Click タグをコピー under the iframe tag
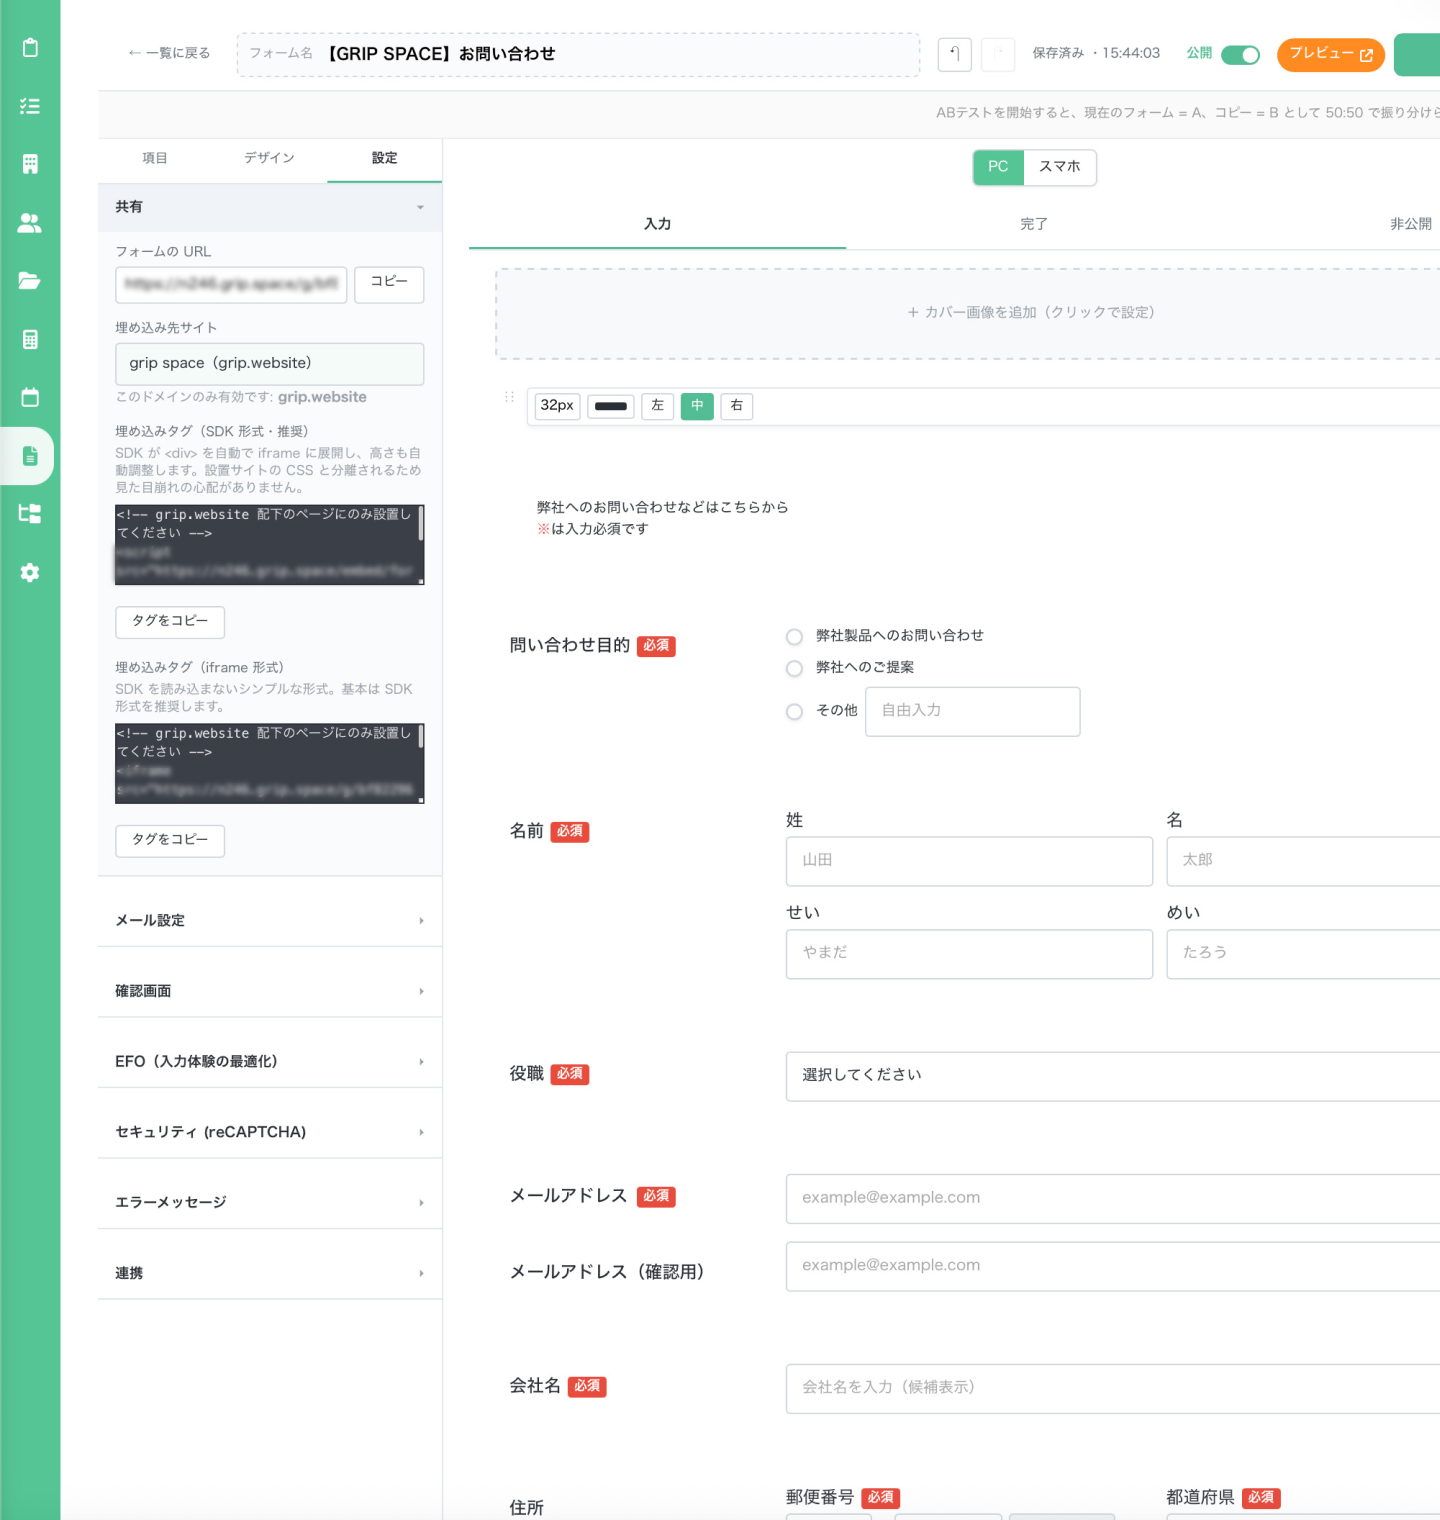This screenshot has height=1520, width=1440. coord(170,841)
